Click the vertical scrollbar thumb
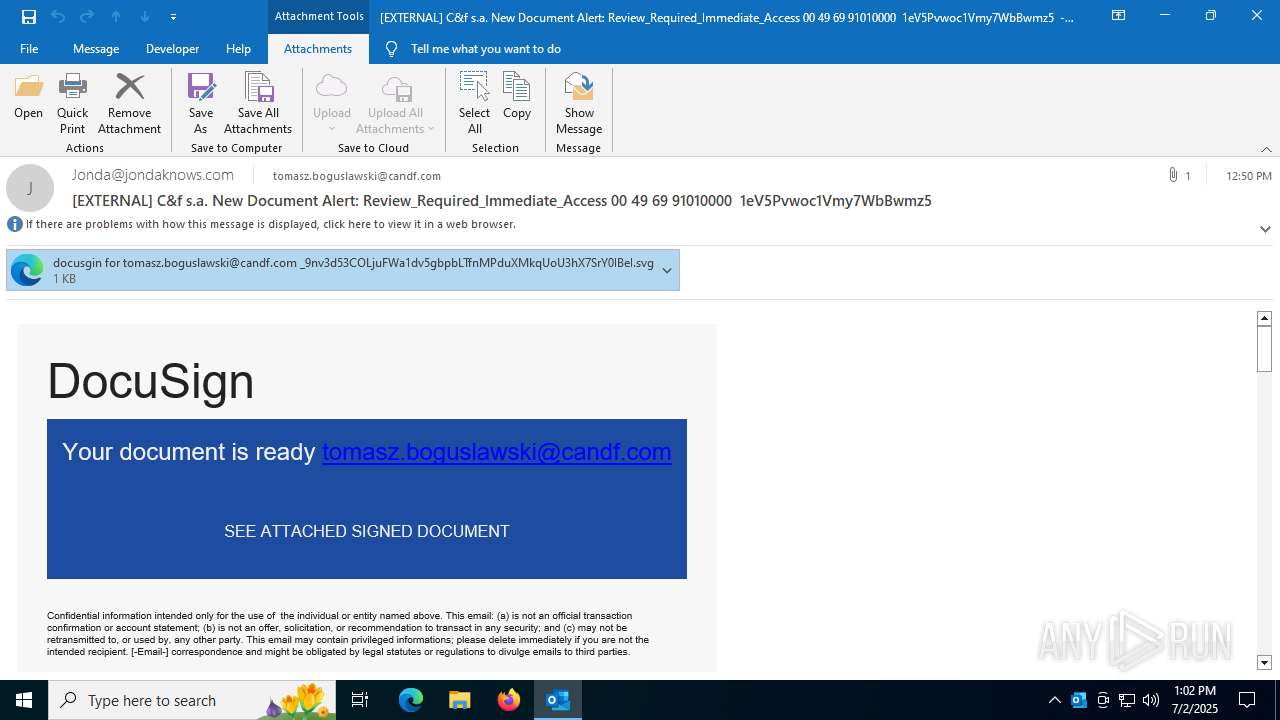This screenshot has width=1280, height=720. (x=1264, y=349)
